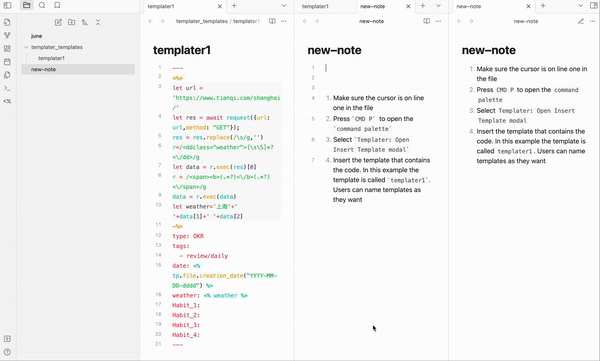Open graph view from the ribbon
The image size is (600, 361).
pyautogui.click(x=7, y=35)
